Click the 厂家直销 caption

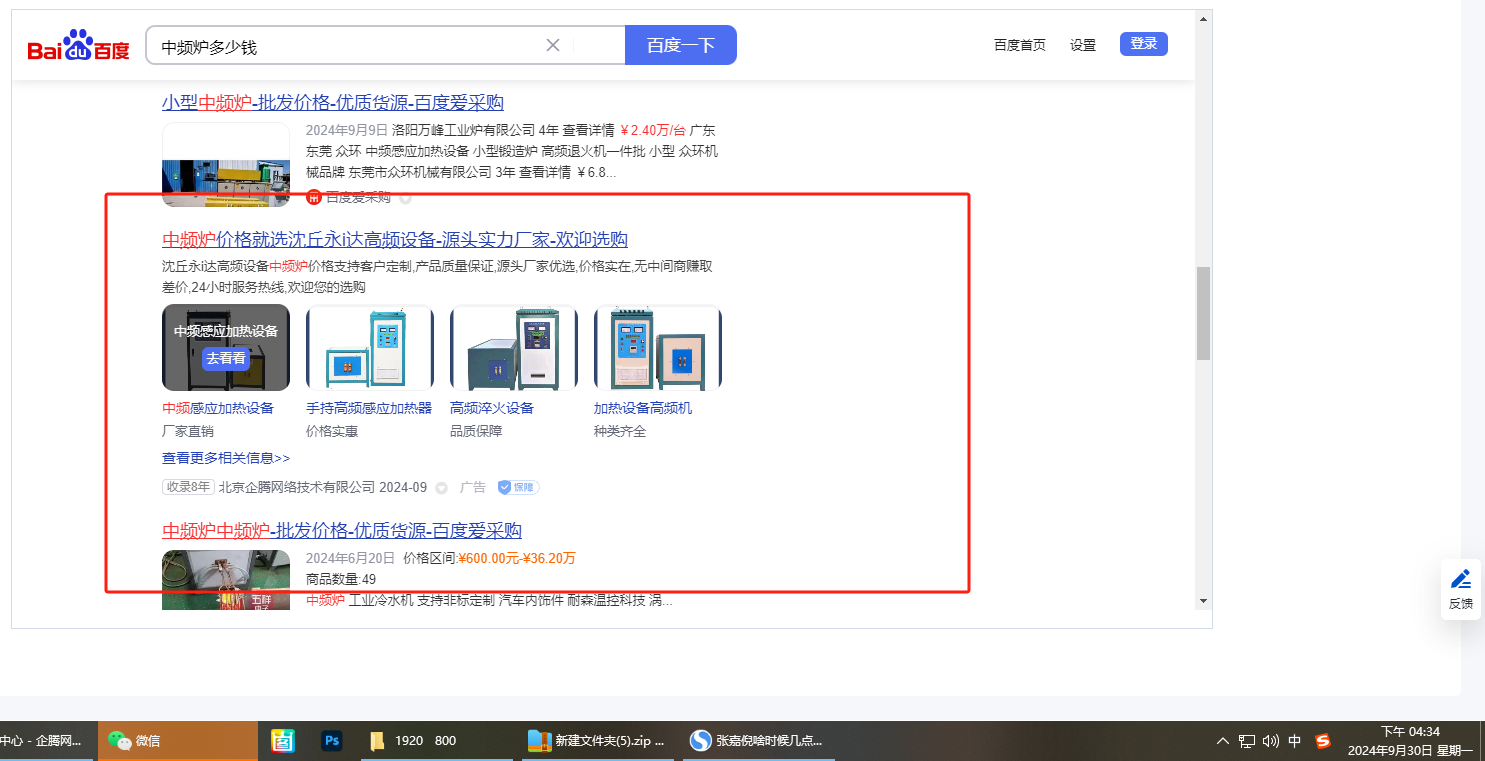[188, 431]
